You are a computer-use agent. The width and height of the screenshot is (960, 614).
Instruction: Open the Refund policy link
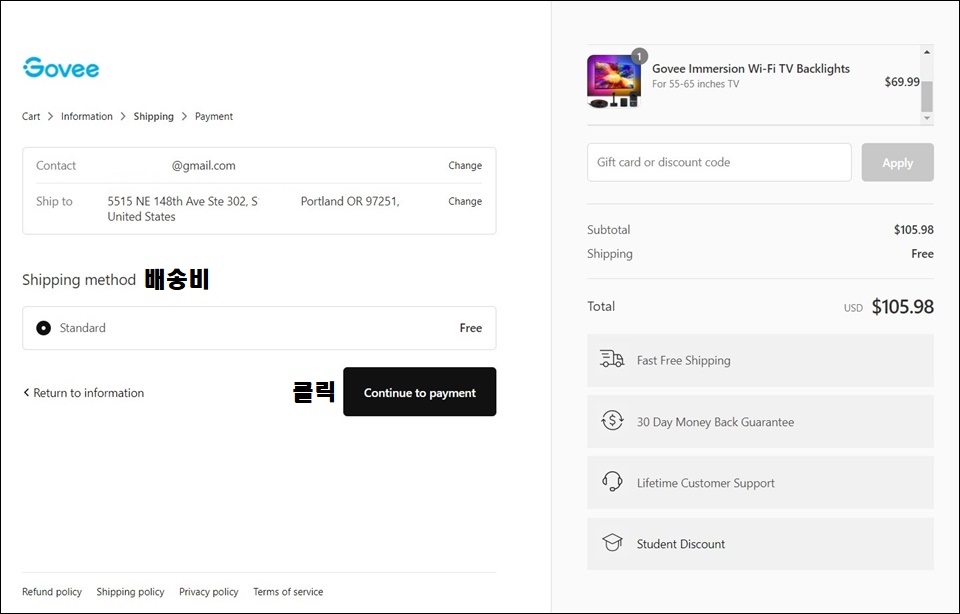pos(52,592)
